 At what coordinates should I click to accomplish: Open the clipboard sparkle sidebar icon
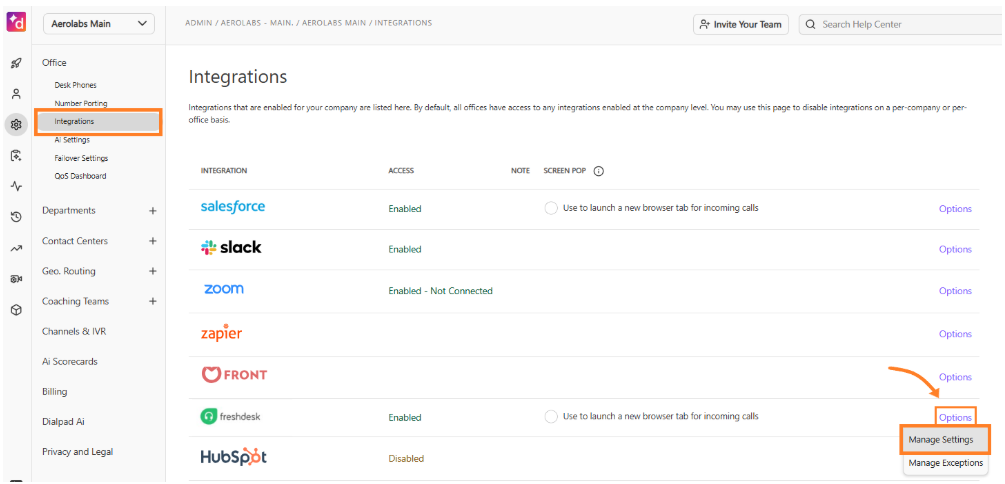pyautogui.click(x=17, y=155)
